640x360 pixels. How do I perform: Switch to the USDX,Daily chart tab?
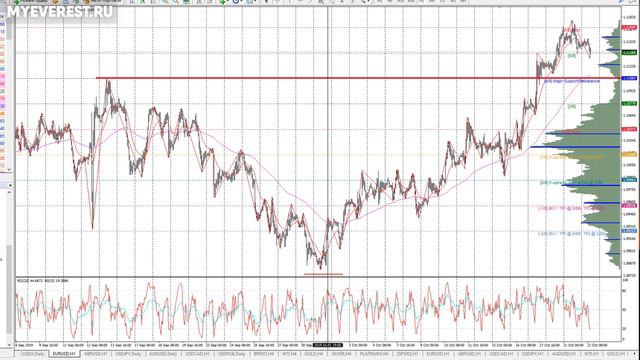(x=33, y=353)
